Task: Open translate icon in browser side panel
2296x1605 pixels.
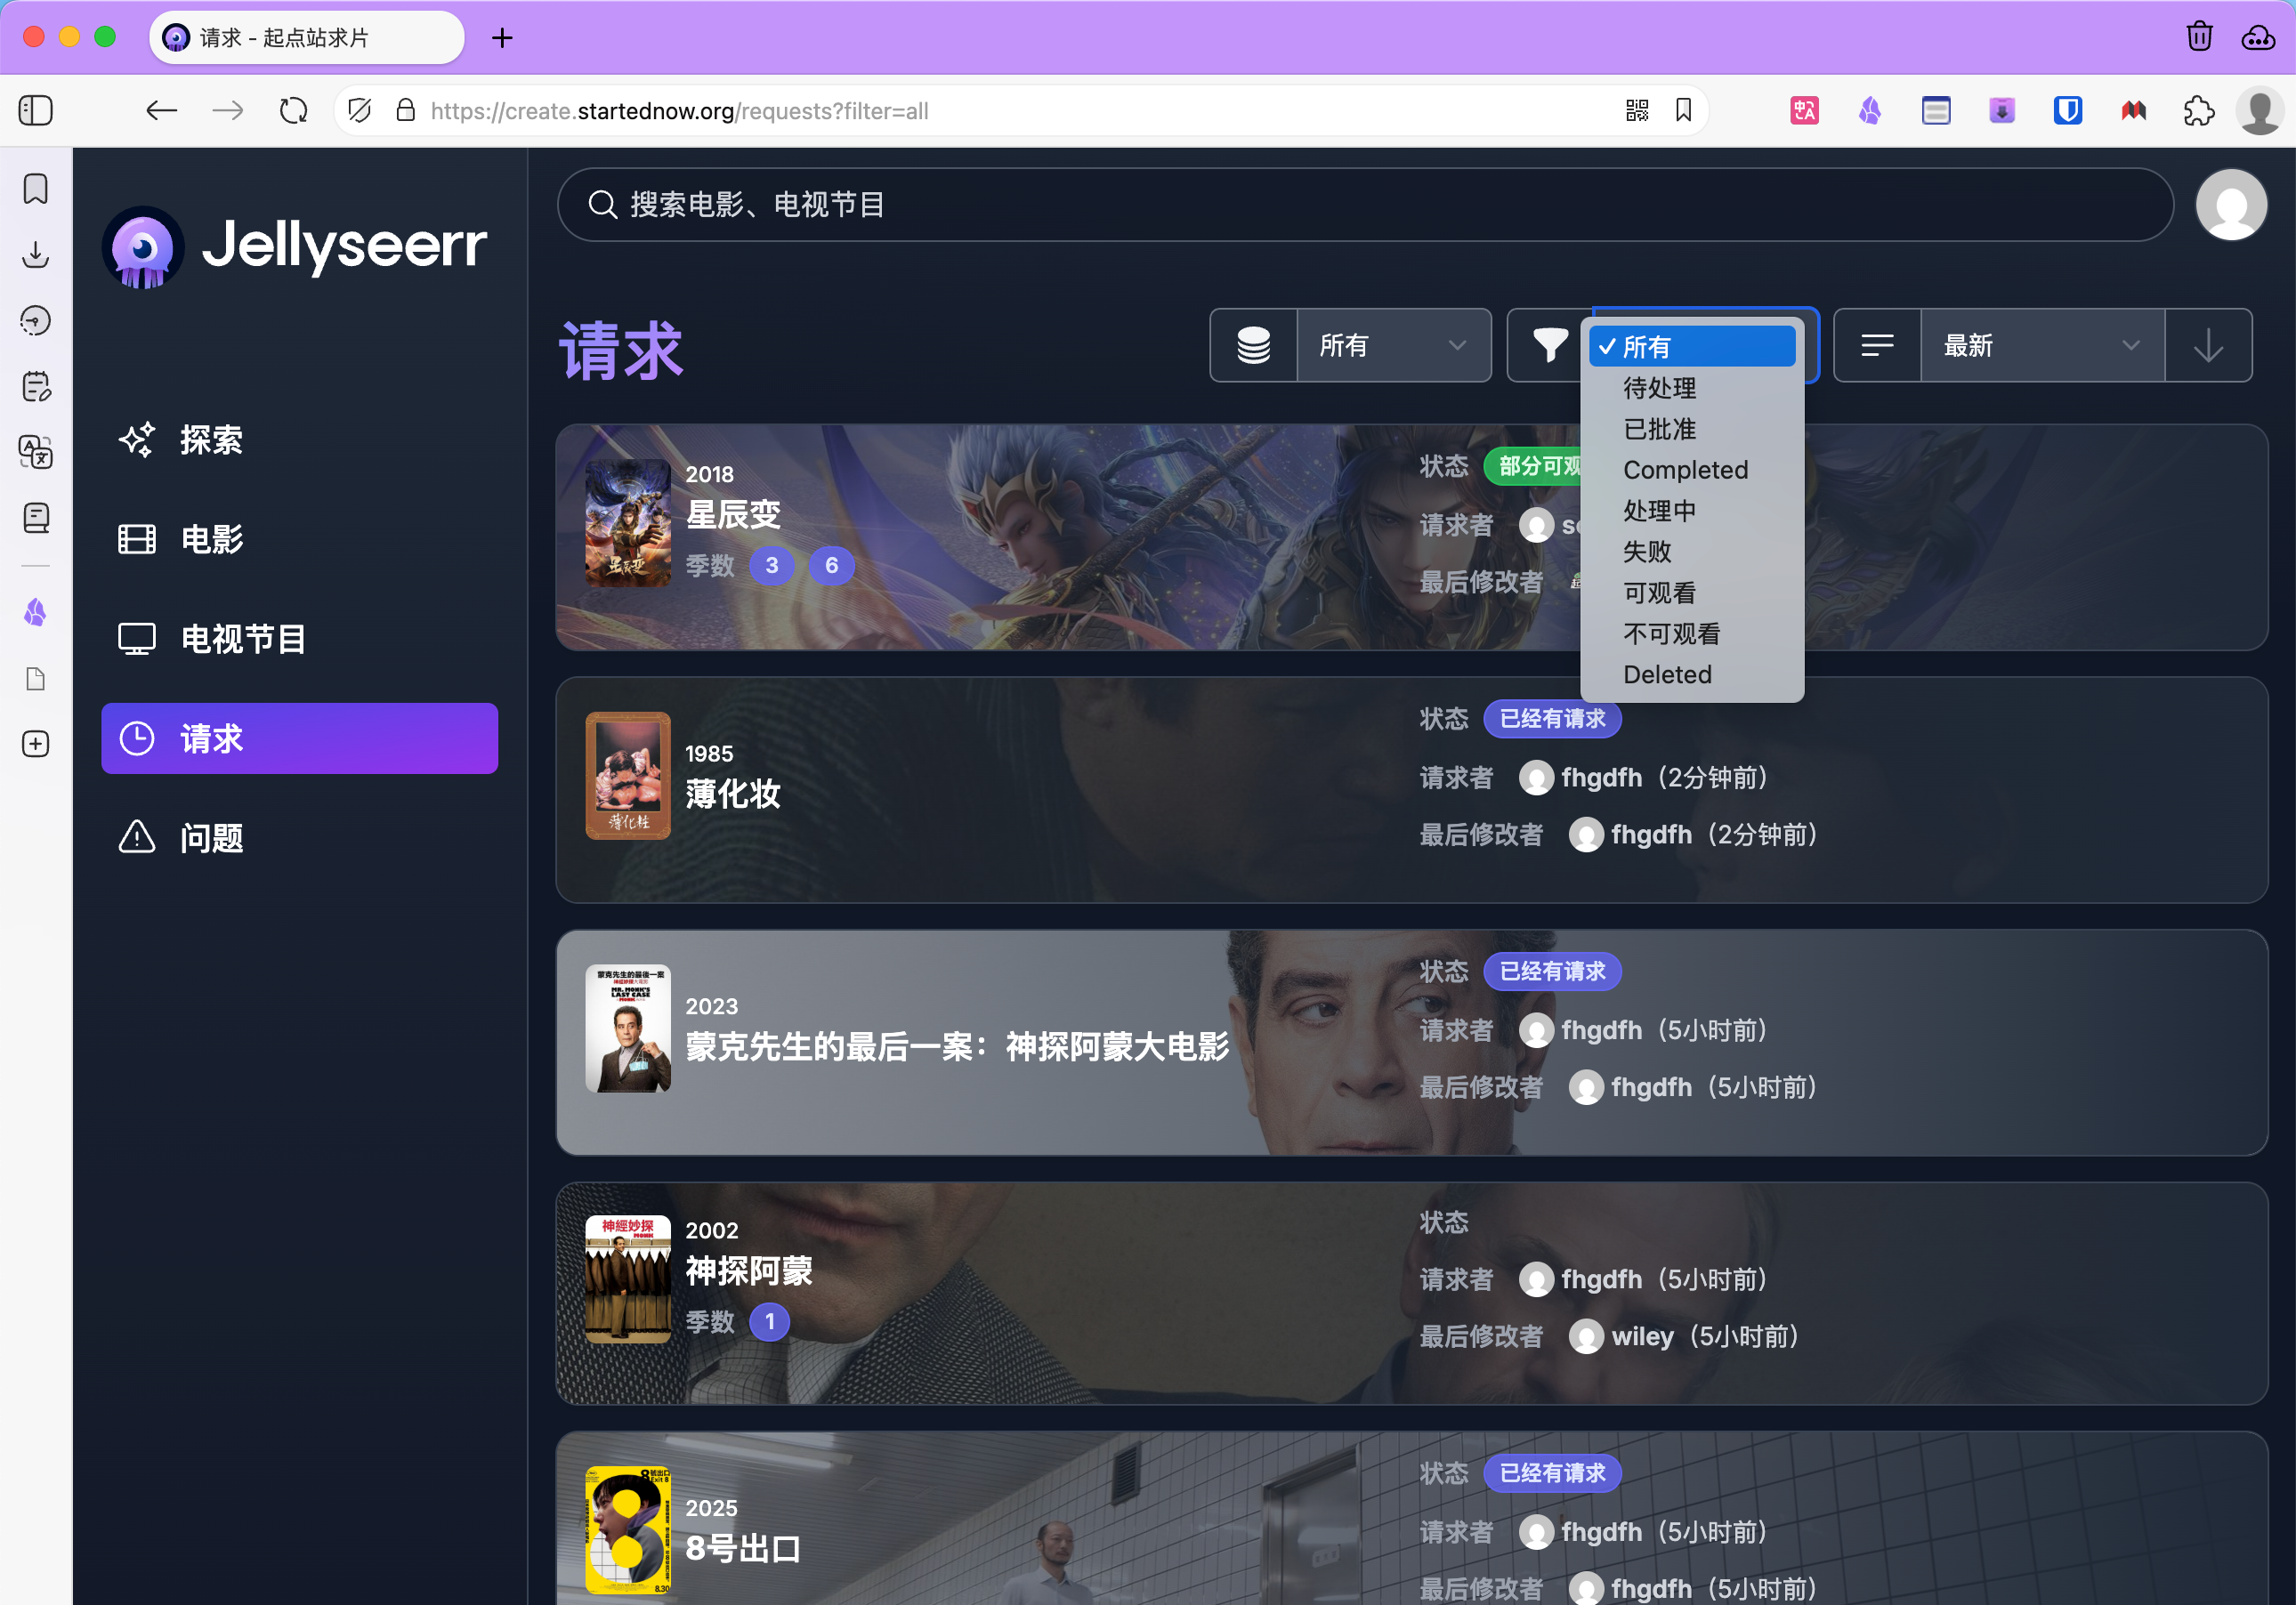Action: pyautogui.click(x=36, y=452)
